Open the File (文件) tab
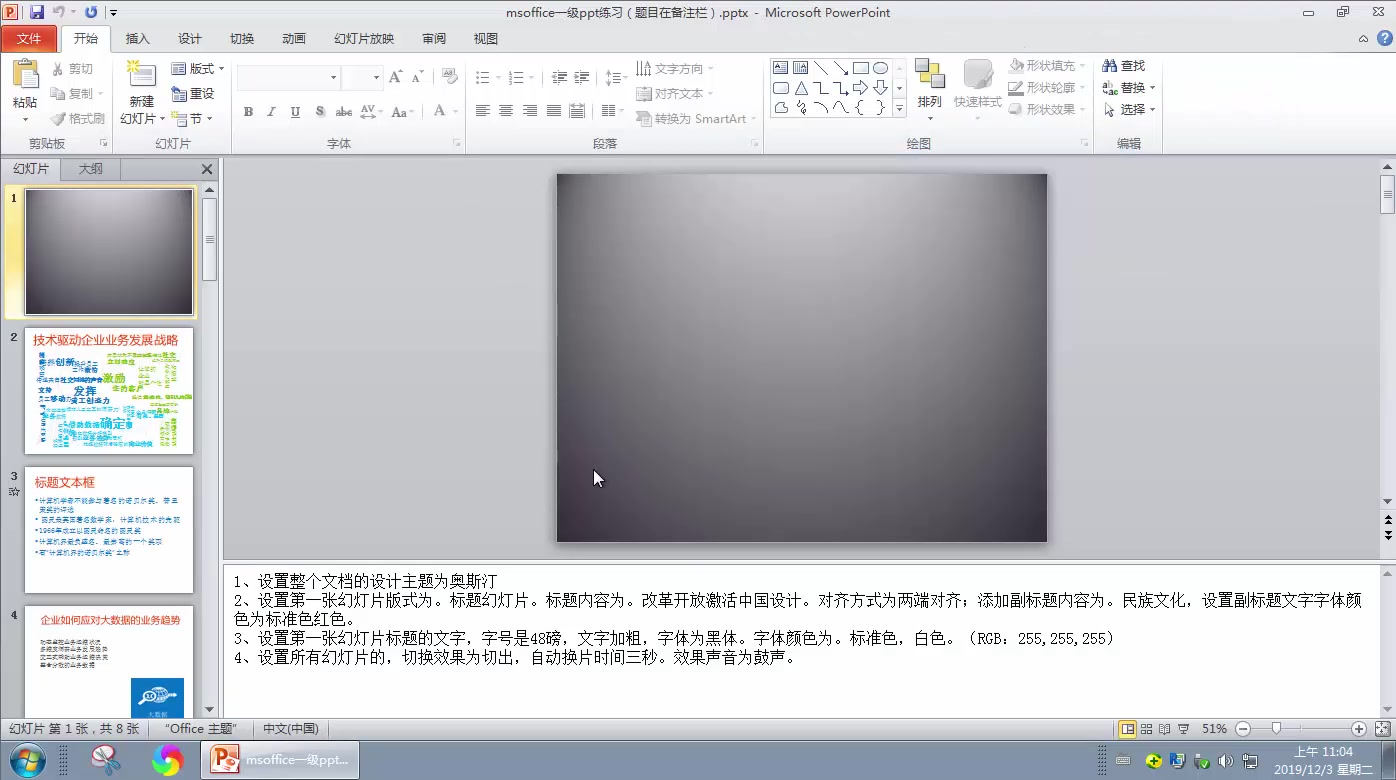This screenshot has width=1396, height=780. point(29,39)
